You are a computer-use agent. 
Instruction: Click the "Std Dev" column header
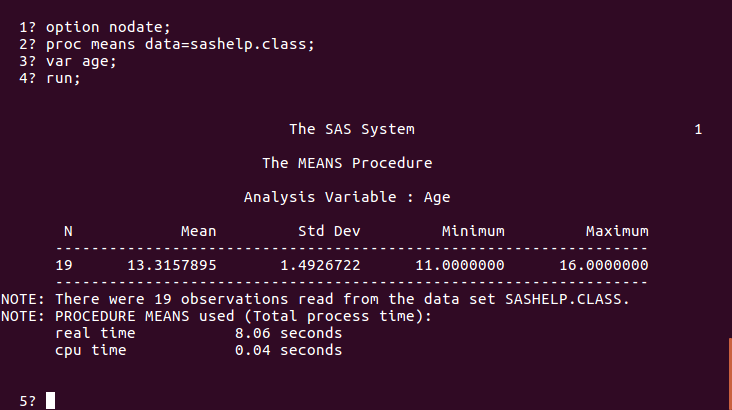[329, 231]
